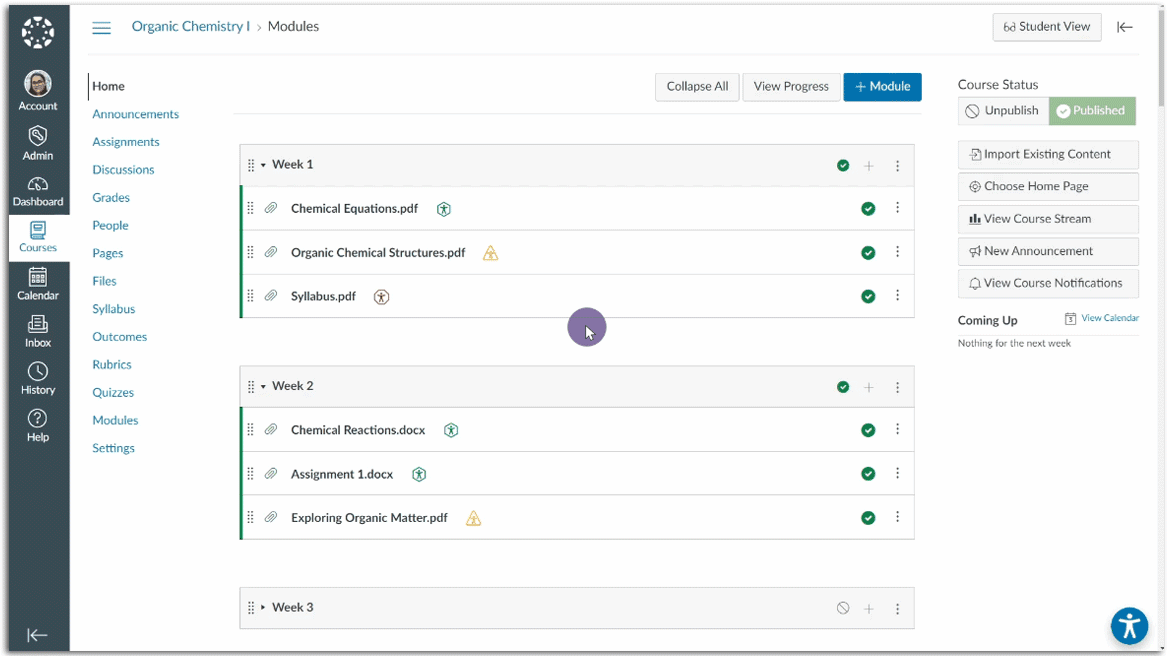Open the History icon in the sidebar
The height and width of the screenshot is (656, 1173).
tap(38, 378)
